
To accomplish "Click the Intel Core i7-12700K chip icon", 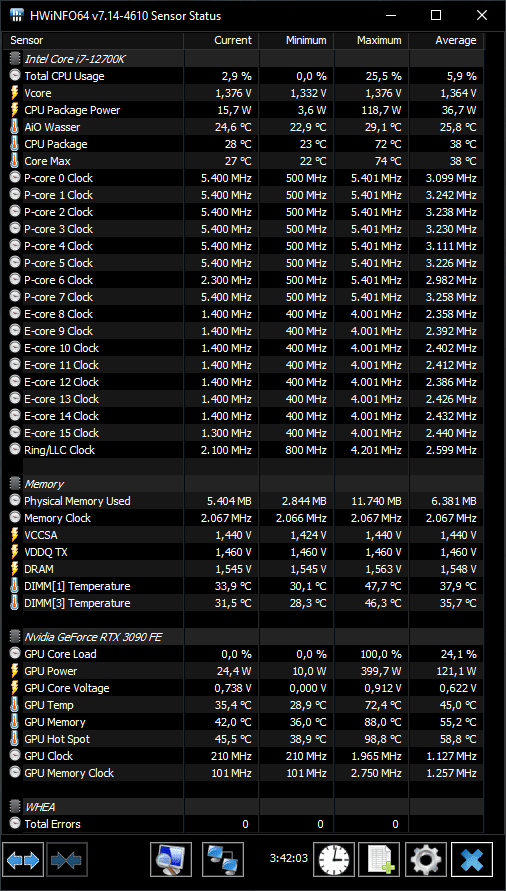I will tap(14, 59).
